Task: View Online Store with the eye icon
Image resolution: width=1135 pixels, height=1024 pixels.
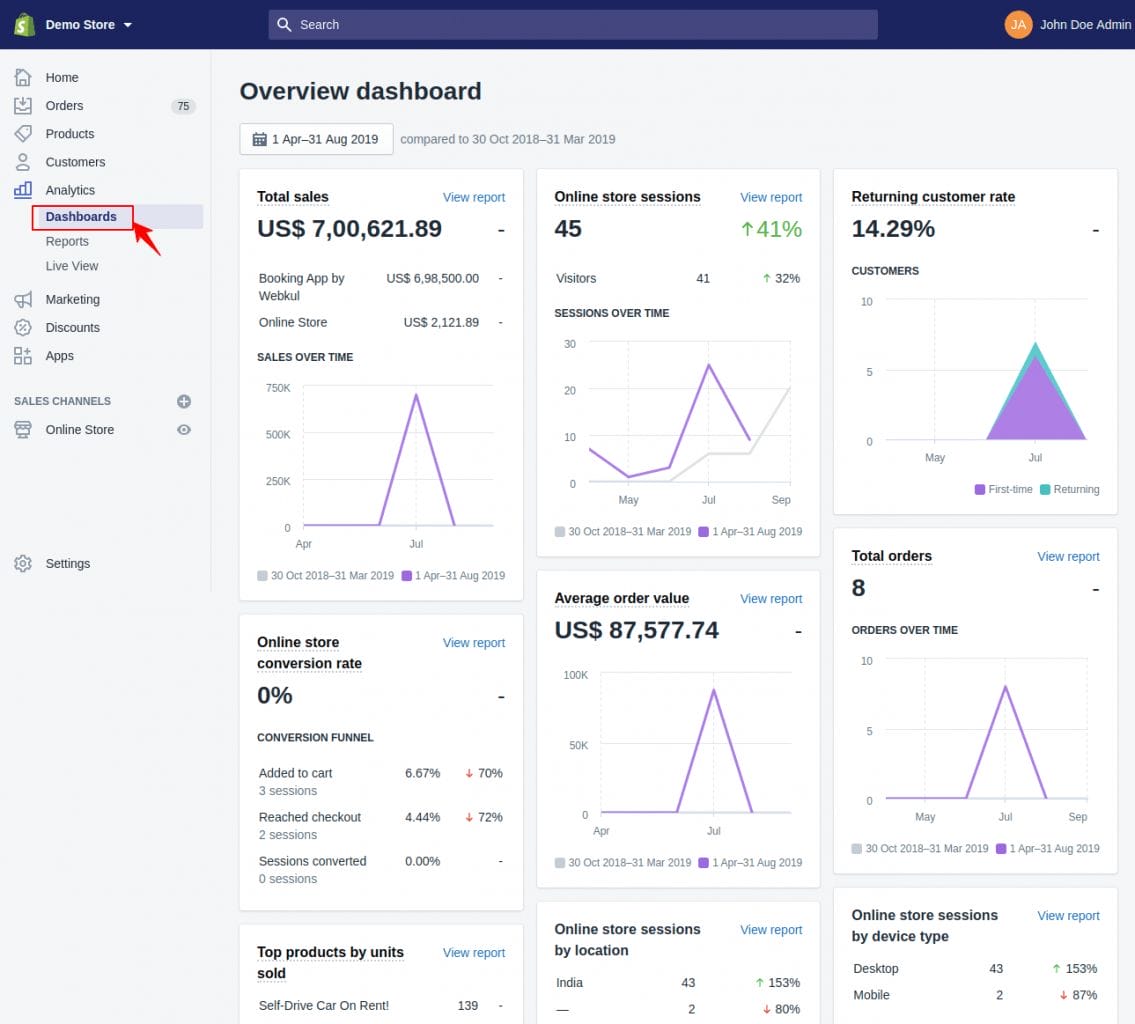Action: pyautogui.click(x=184, y=429)
